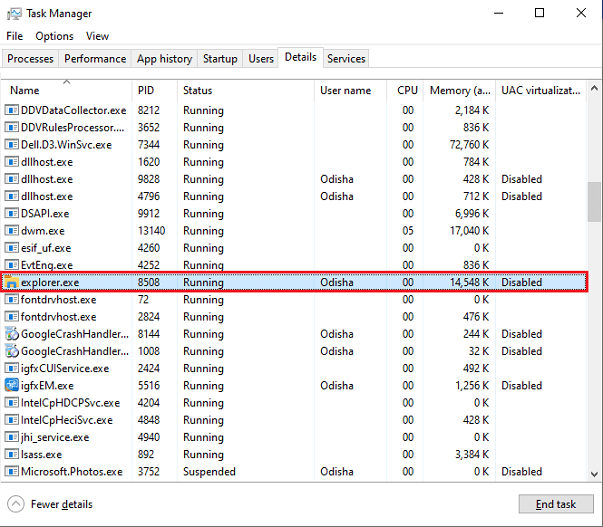Screen dimensions: 603x527
Task: Click the Microsoft.Photos.exe process icon
Action: [x=11, y=472]
